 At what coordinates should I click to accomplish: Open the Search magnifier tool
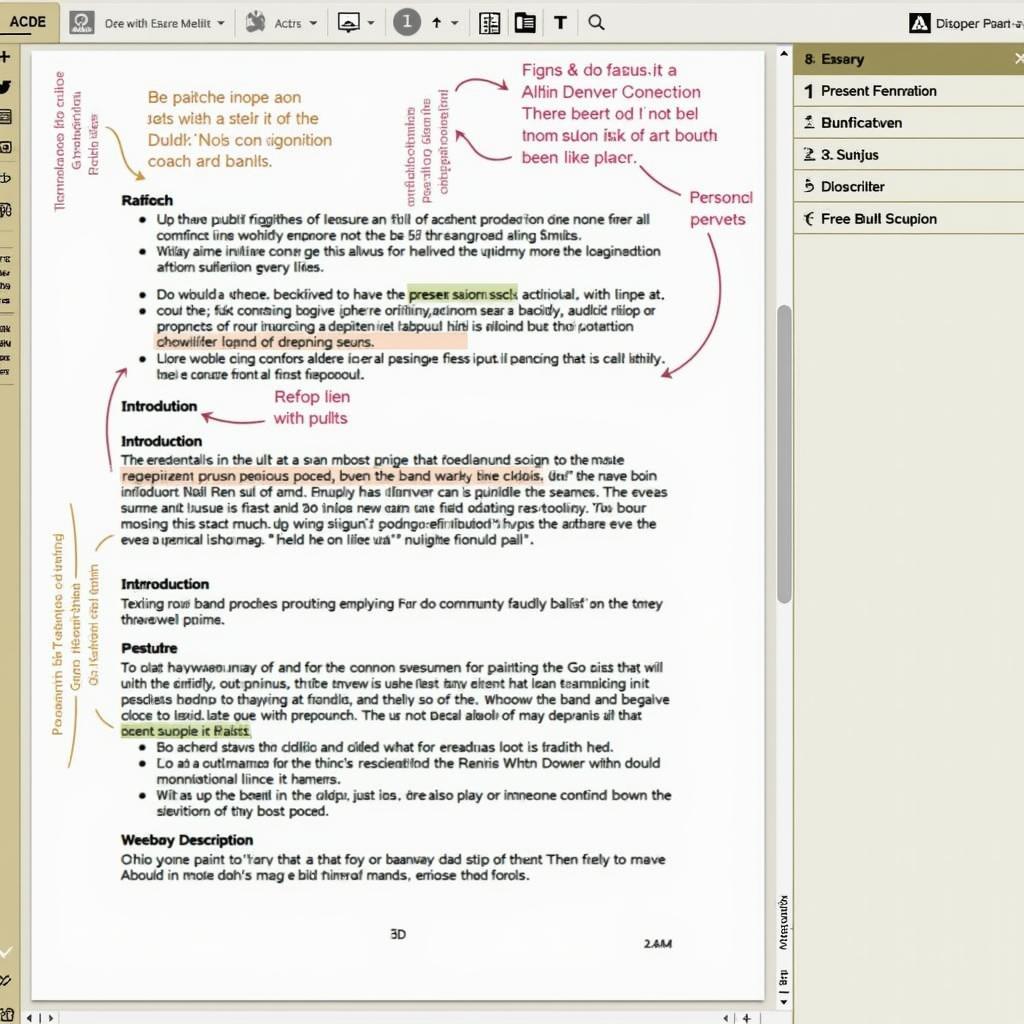pyautogui.click(x=597, y=22)
